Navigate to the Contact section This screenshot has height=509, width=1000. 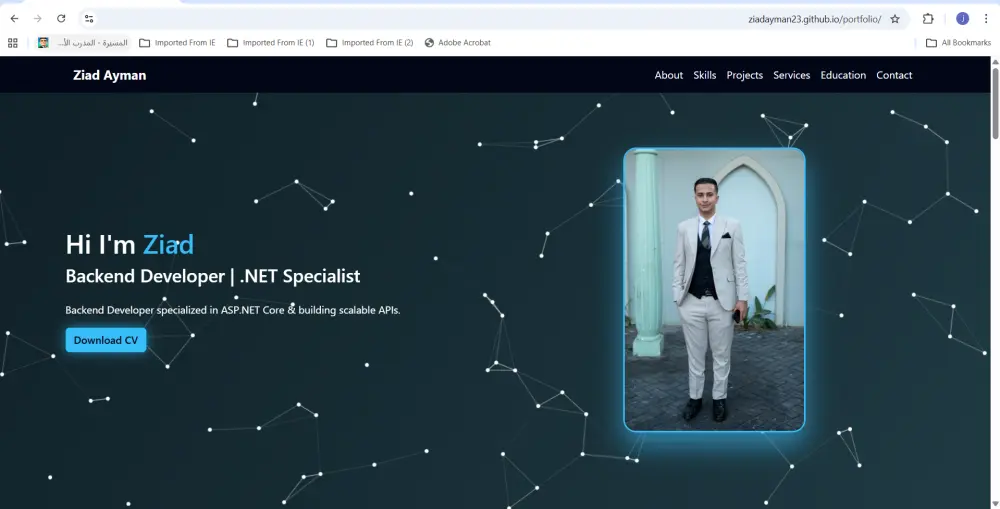894,75
